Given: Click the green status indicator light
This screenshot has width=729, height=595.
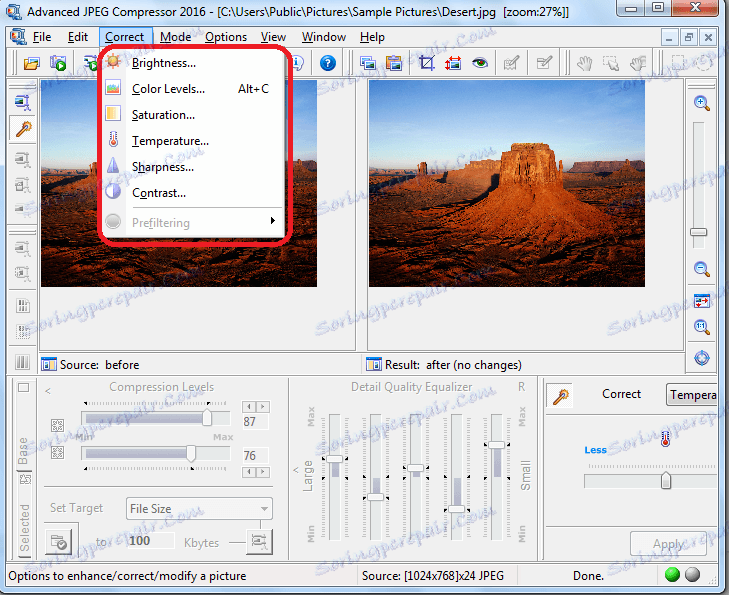Looking at the screenshot, I should click(x=670, y=575).
